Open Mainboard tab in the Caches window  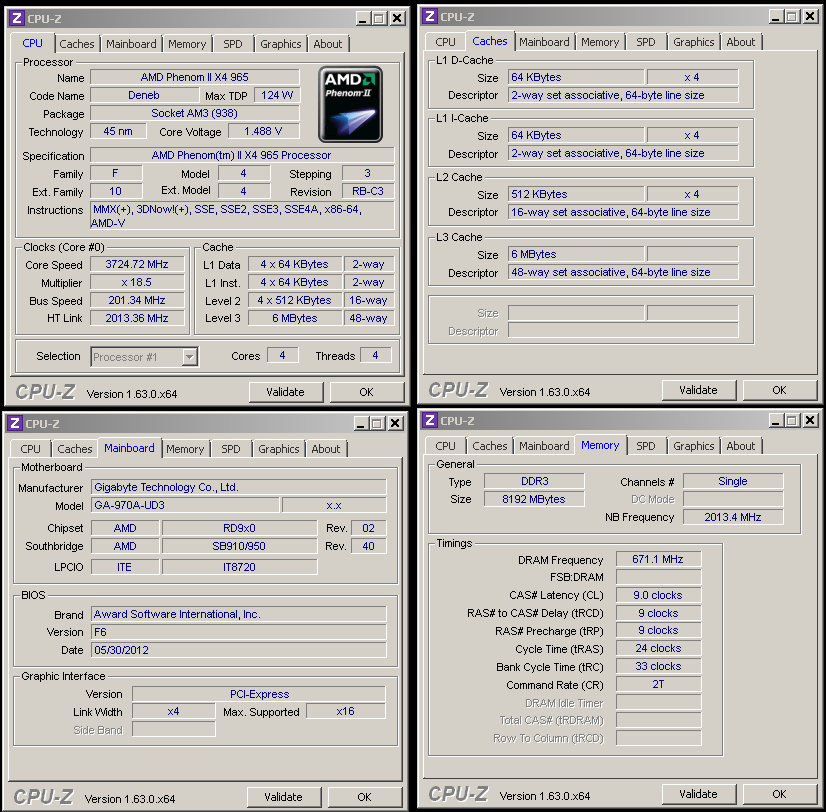coord(544,42)
